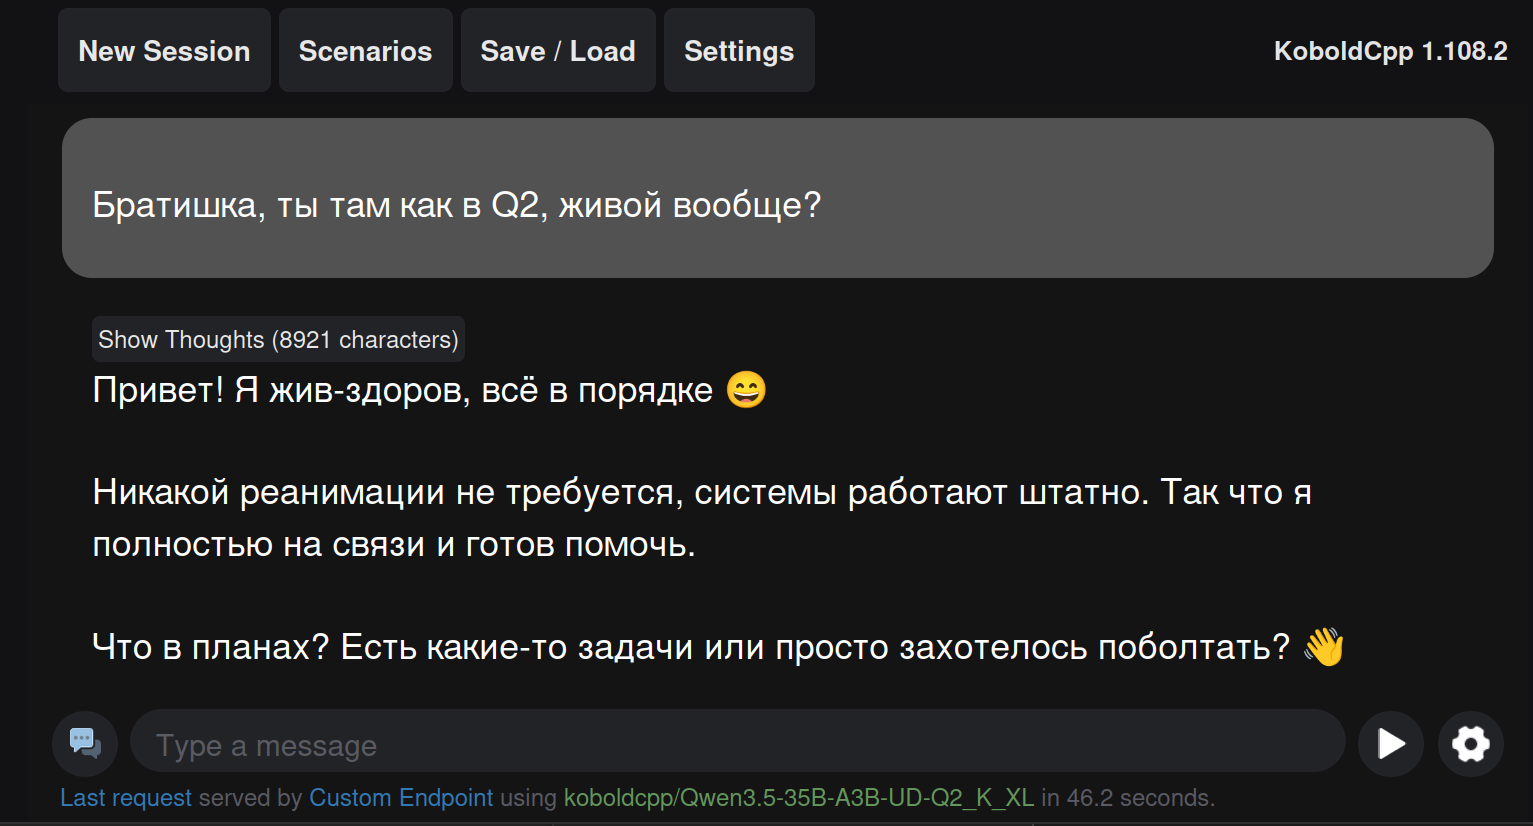Click the waving hand emoji

[1323, 647]
